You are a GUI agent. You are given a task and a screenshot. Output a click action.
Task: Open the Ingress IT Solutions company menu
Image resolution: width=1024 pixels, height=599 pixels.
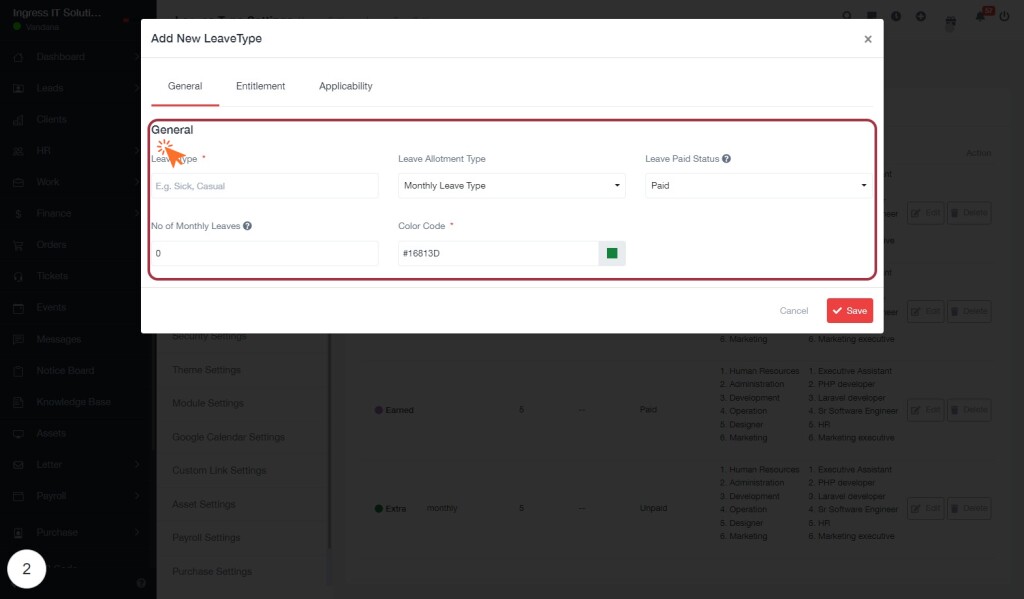[57, 12]
